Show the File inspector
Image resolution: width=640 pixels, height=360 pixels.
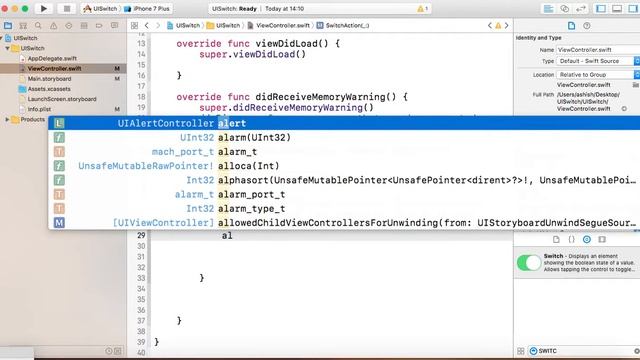tap(571, 26)
